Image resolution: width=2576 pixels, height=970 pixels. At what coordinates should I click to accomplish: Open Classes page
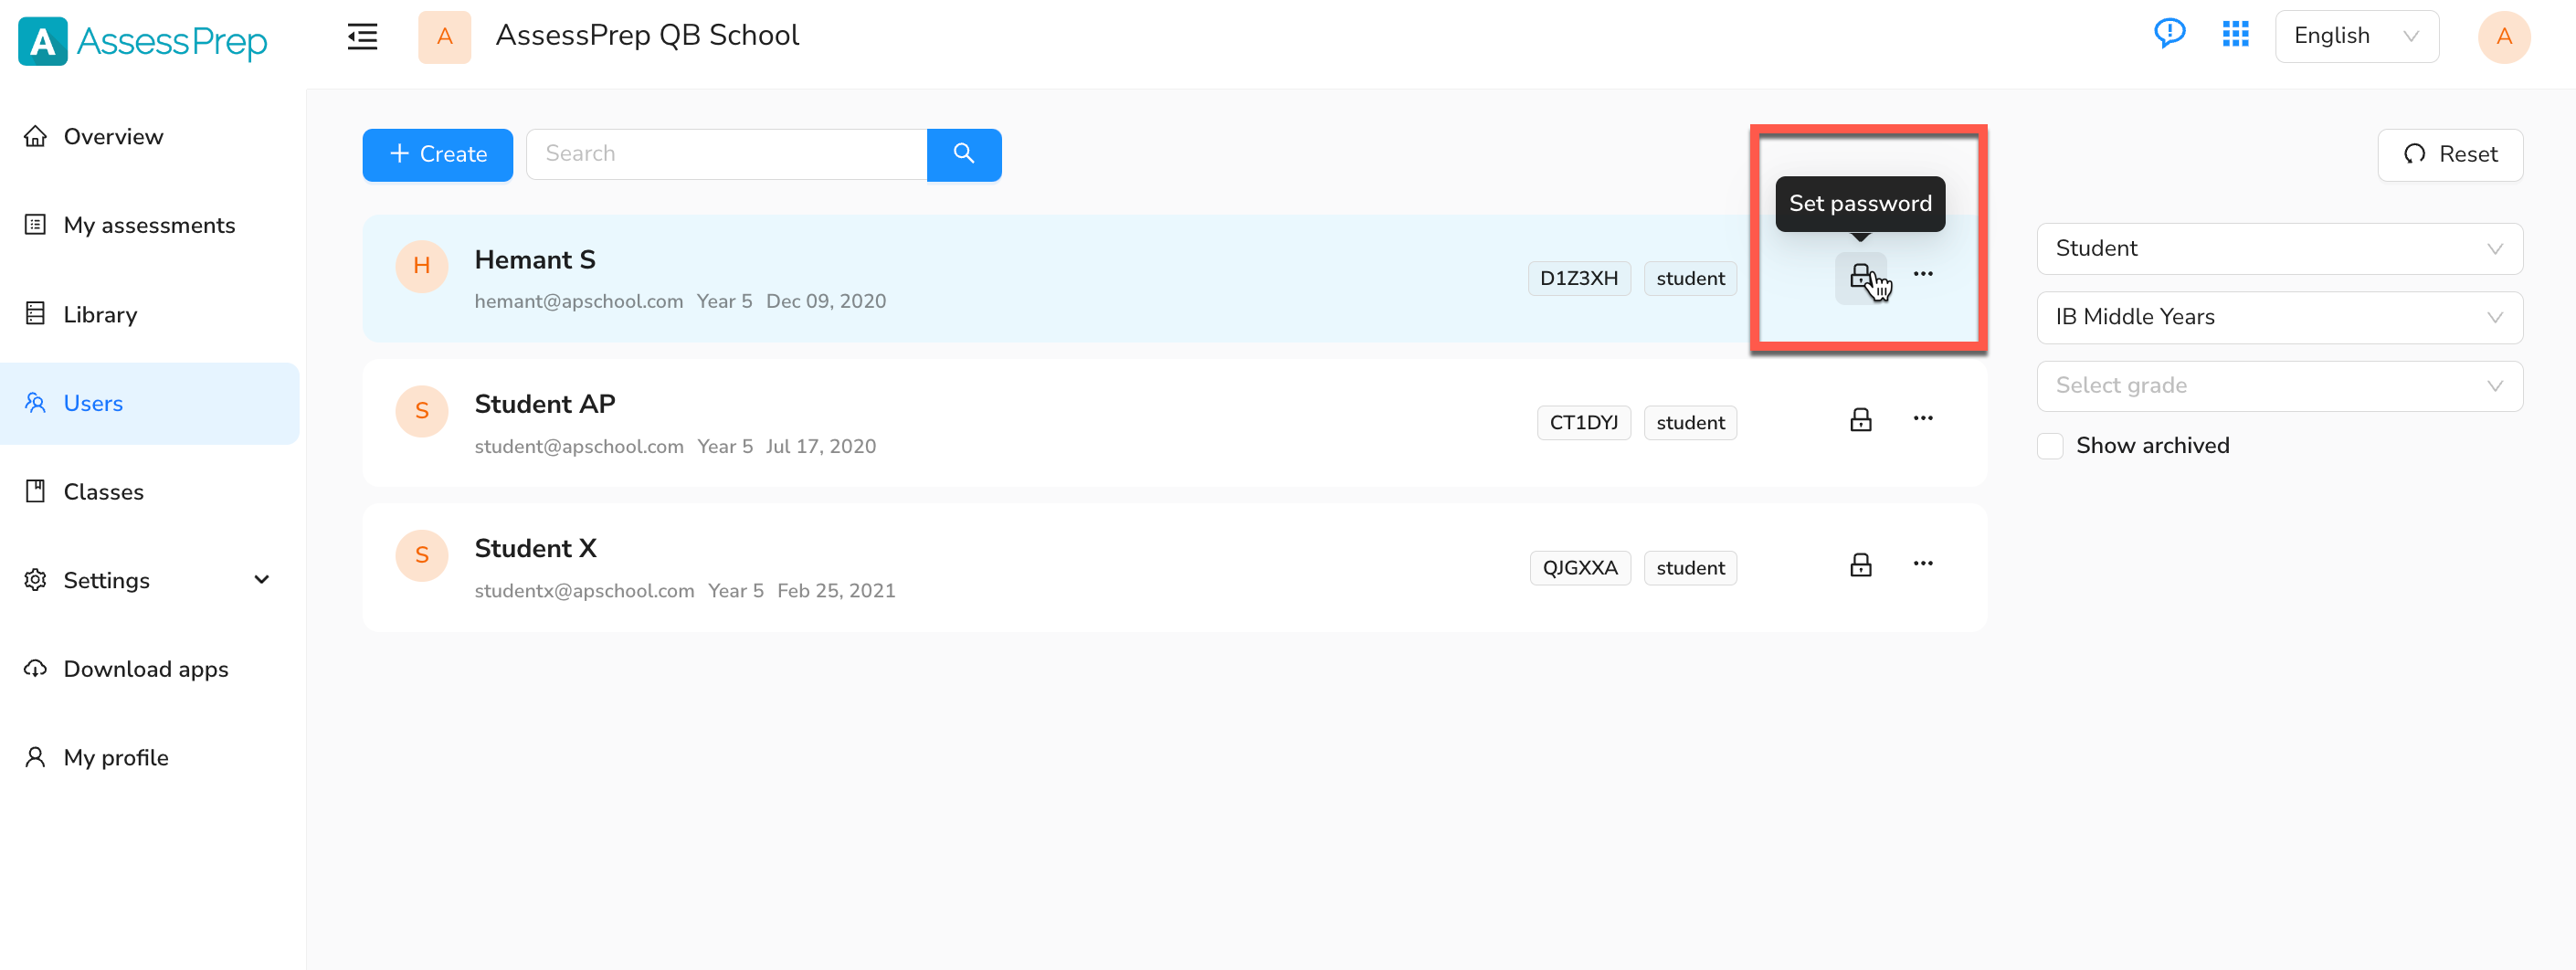pos(150,492)
